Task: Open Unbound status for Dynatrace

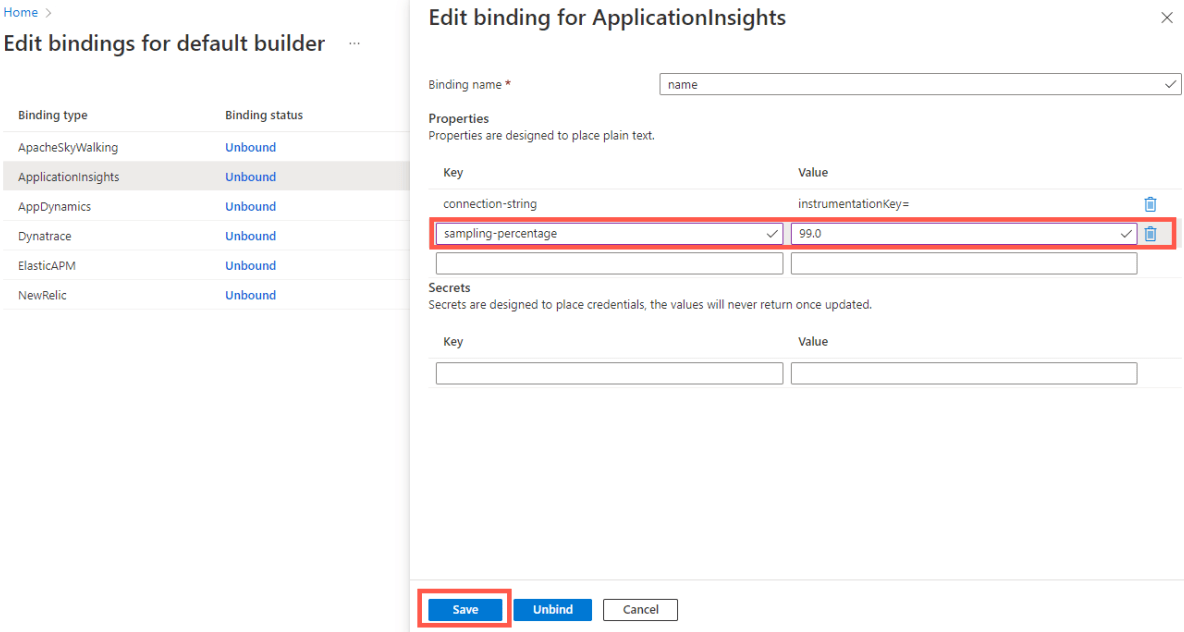Action: click(250, 235)
